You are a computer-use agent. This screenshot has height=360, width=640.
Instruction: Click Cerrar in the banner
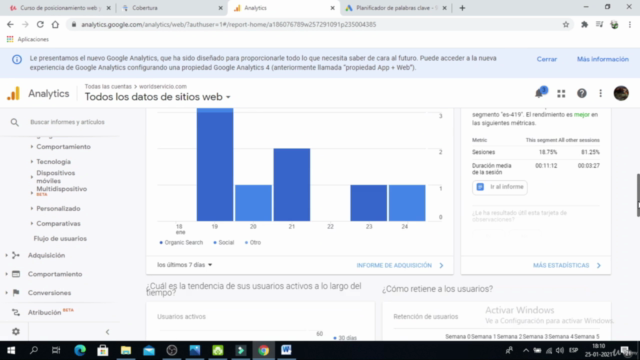547,59
